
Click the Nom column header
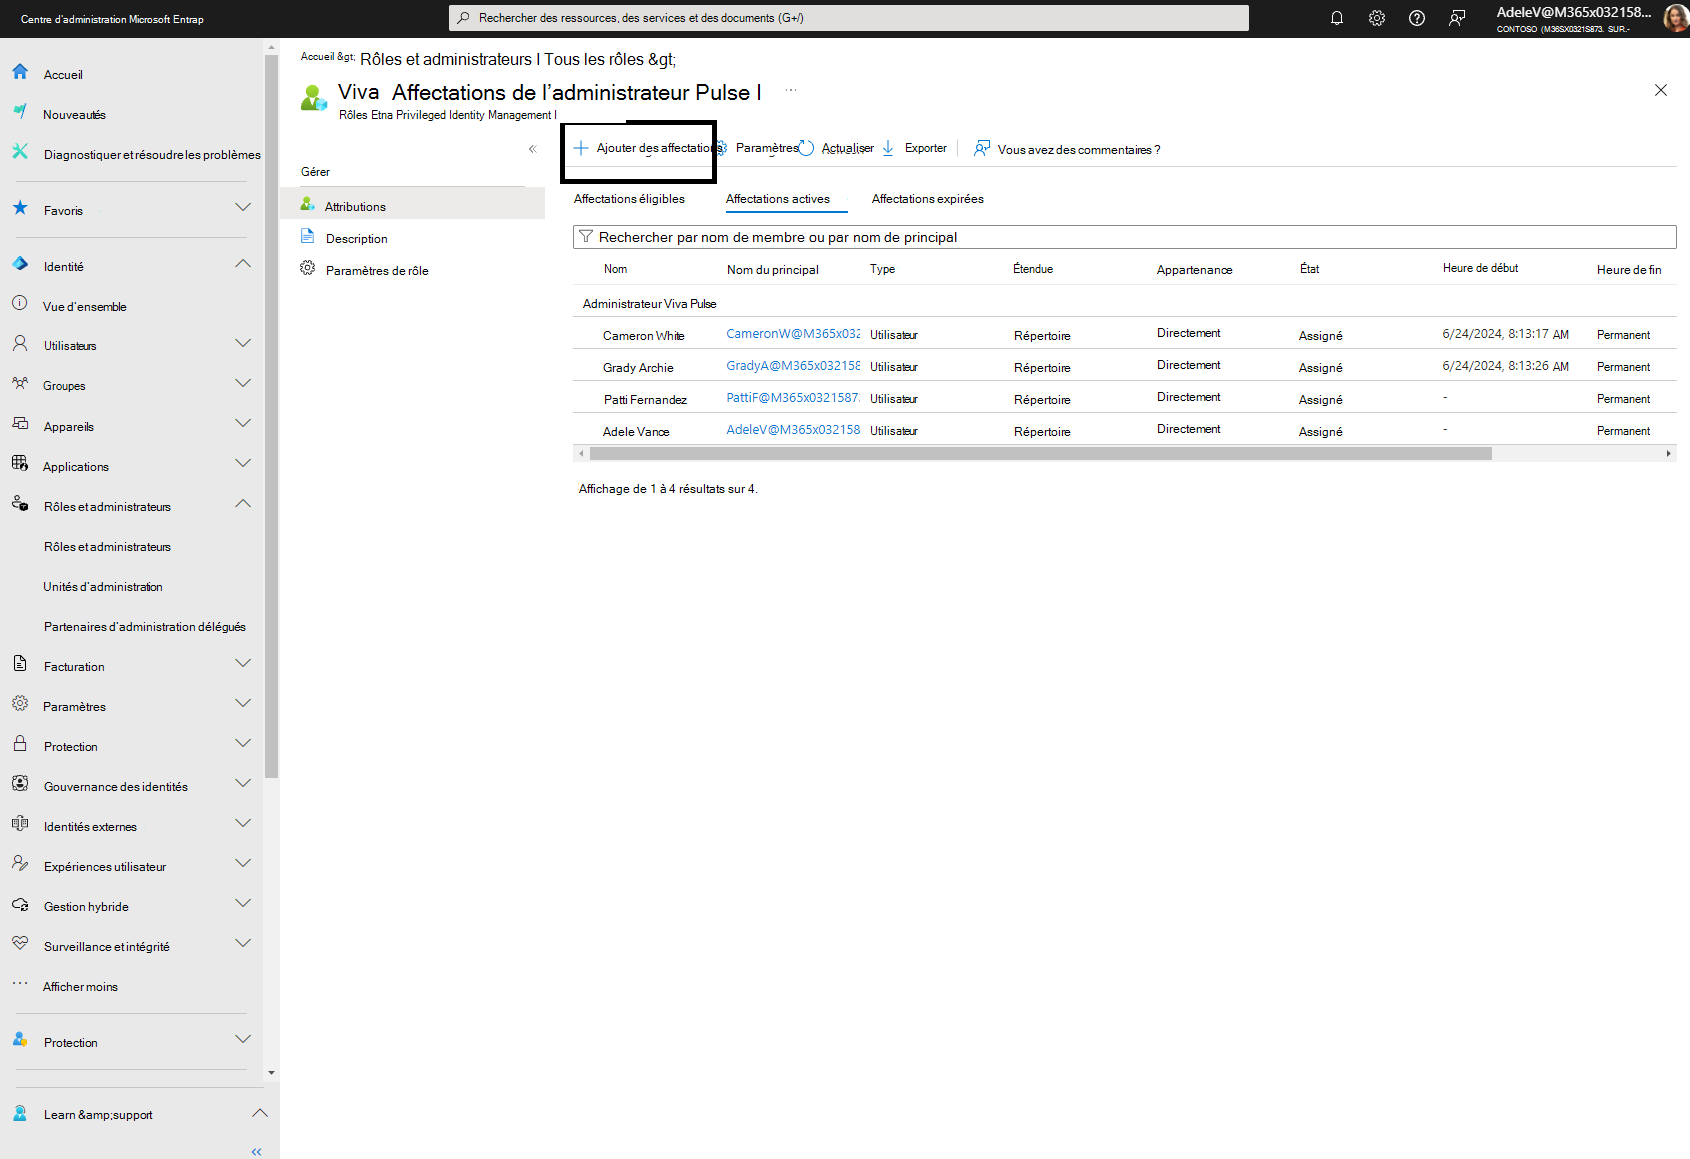click(x=615, y=269)
